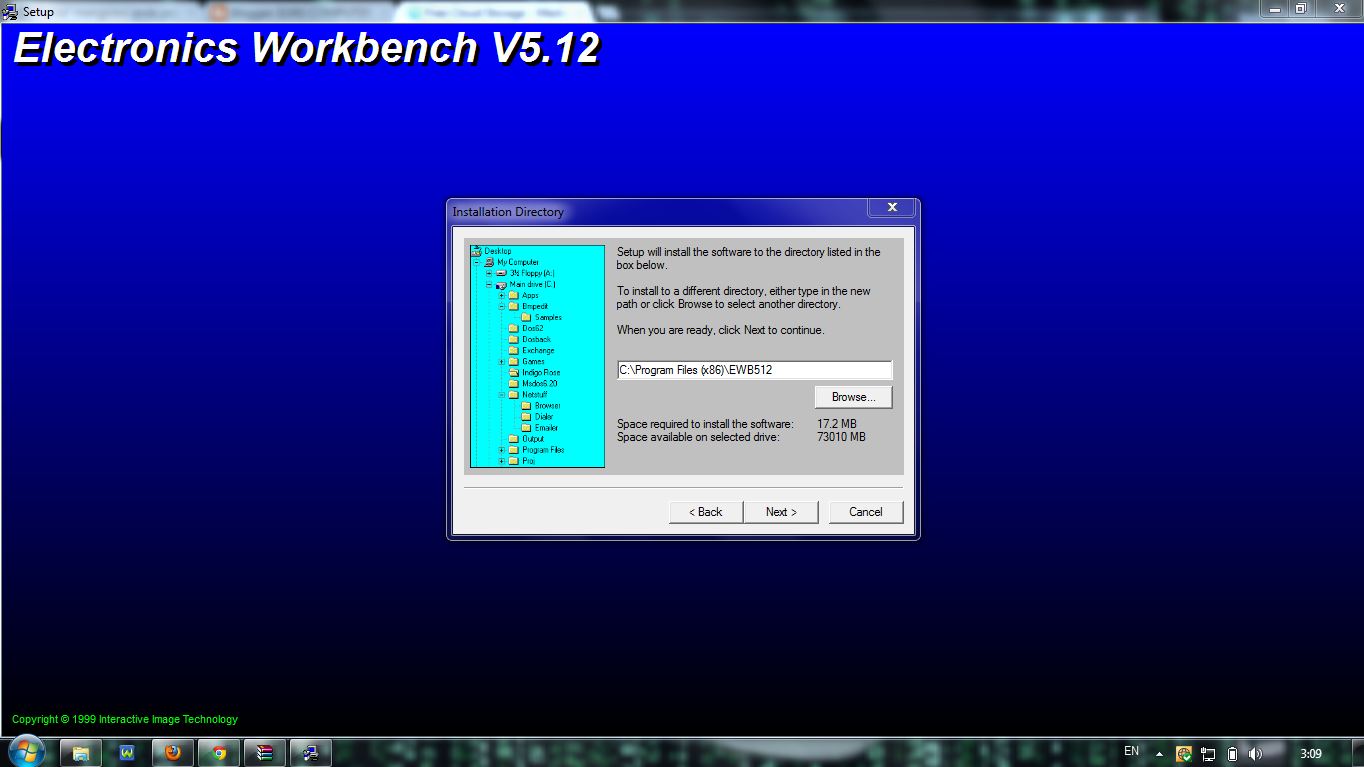Close the Installation Directory dialog
This screenshot has height=767, width=1364.
click(x=891, y=208)
